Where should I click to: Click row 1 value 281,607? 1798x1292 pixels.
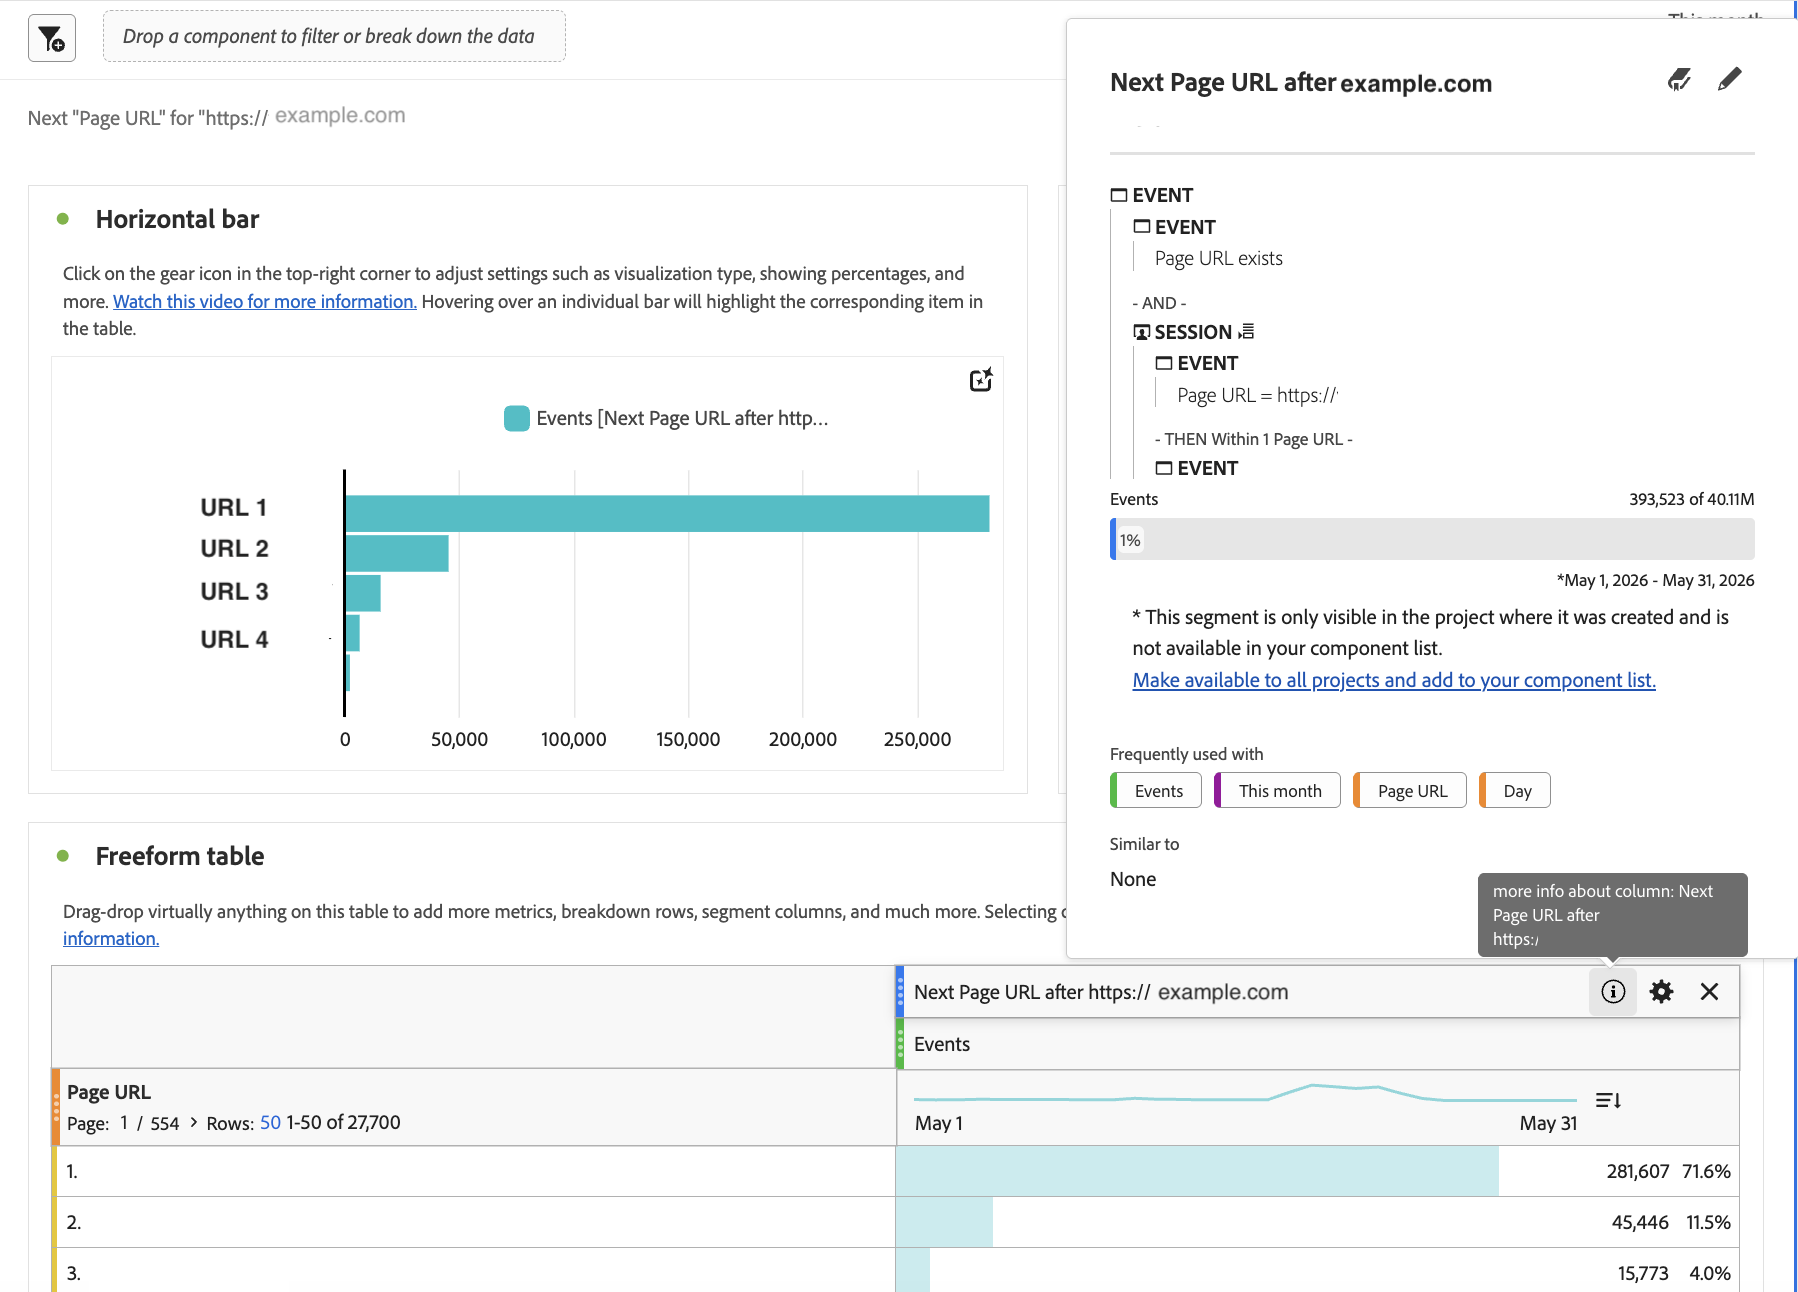click(1638, 1171)
